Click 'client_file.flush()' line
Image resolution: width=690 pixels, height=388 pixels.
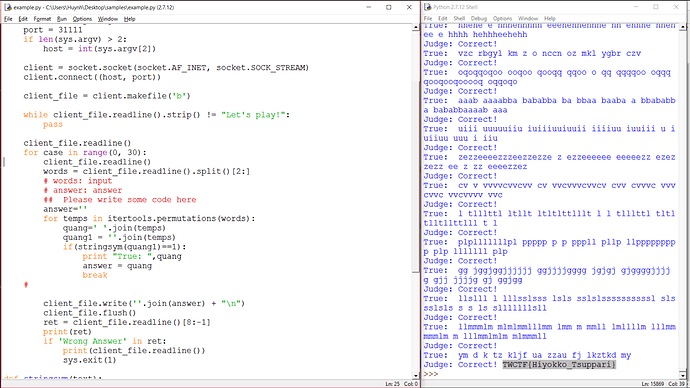click(x=89, y=313)
